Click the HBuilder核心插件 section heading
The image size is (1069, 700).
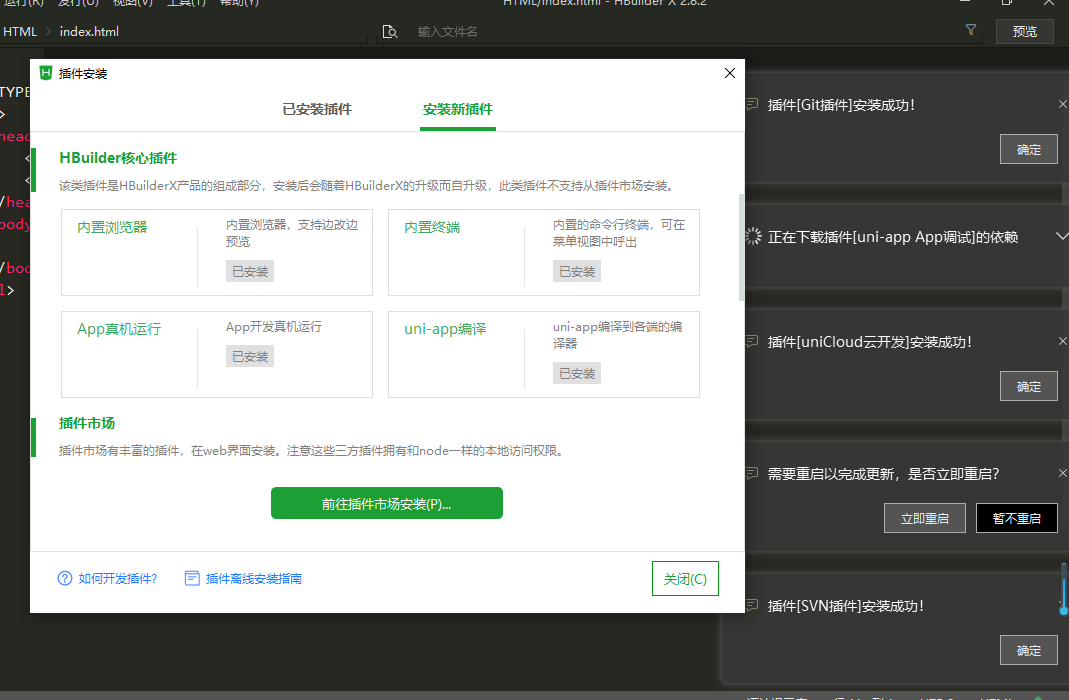tap(118, 158)
